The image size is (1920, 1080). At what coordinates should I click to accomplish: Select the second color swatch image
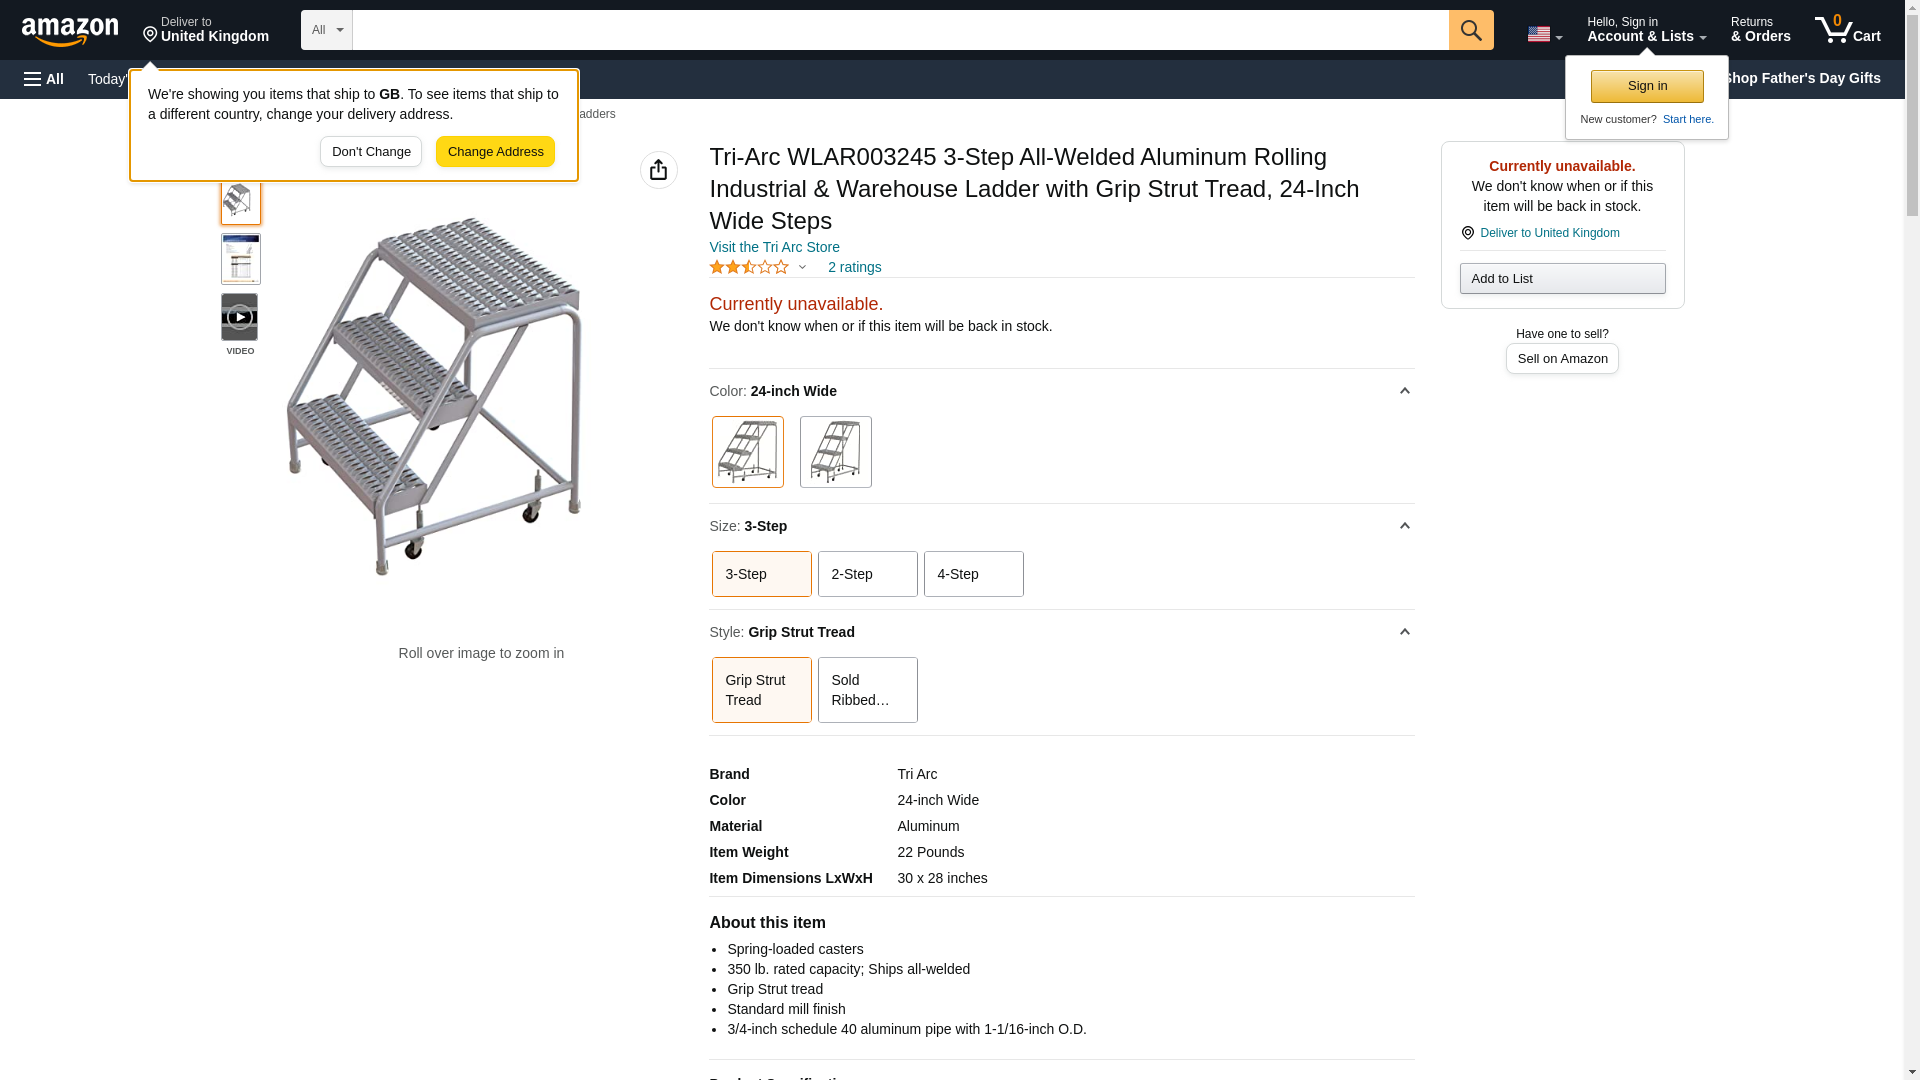pyautogui.click(x=835, y=452)
